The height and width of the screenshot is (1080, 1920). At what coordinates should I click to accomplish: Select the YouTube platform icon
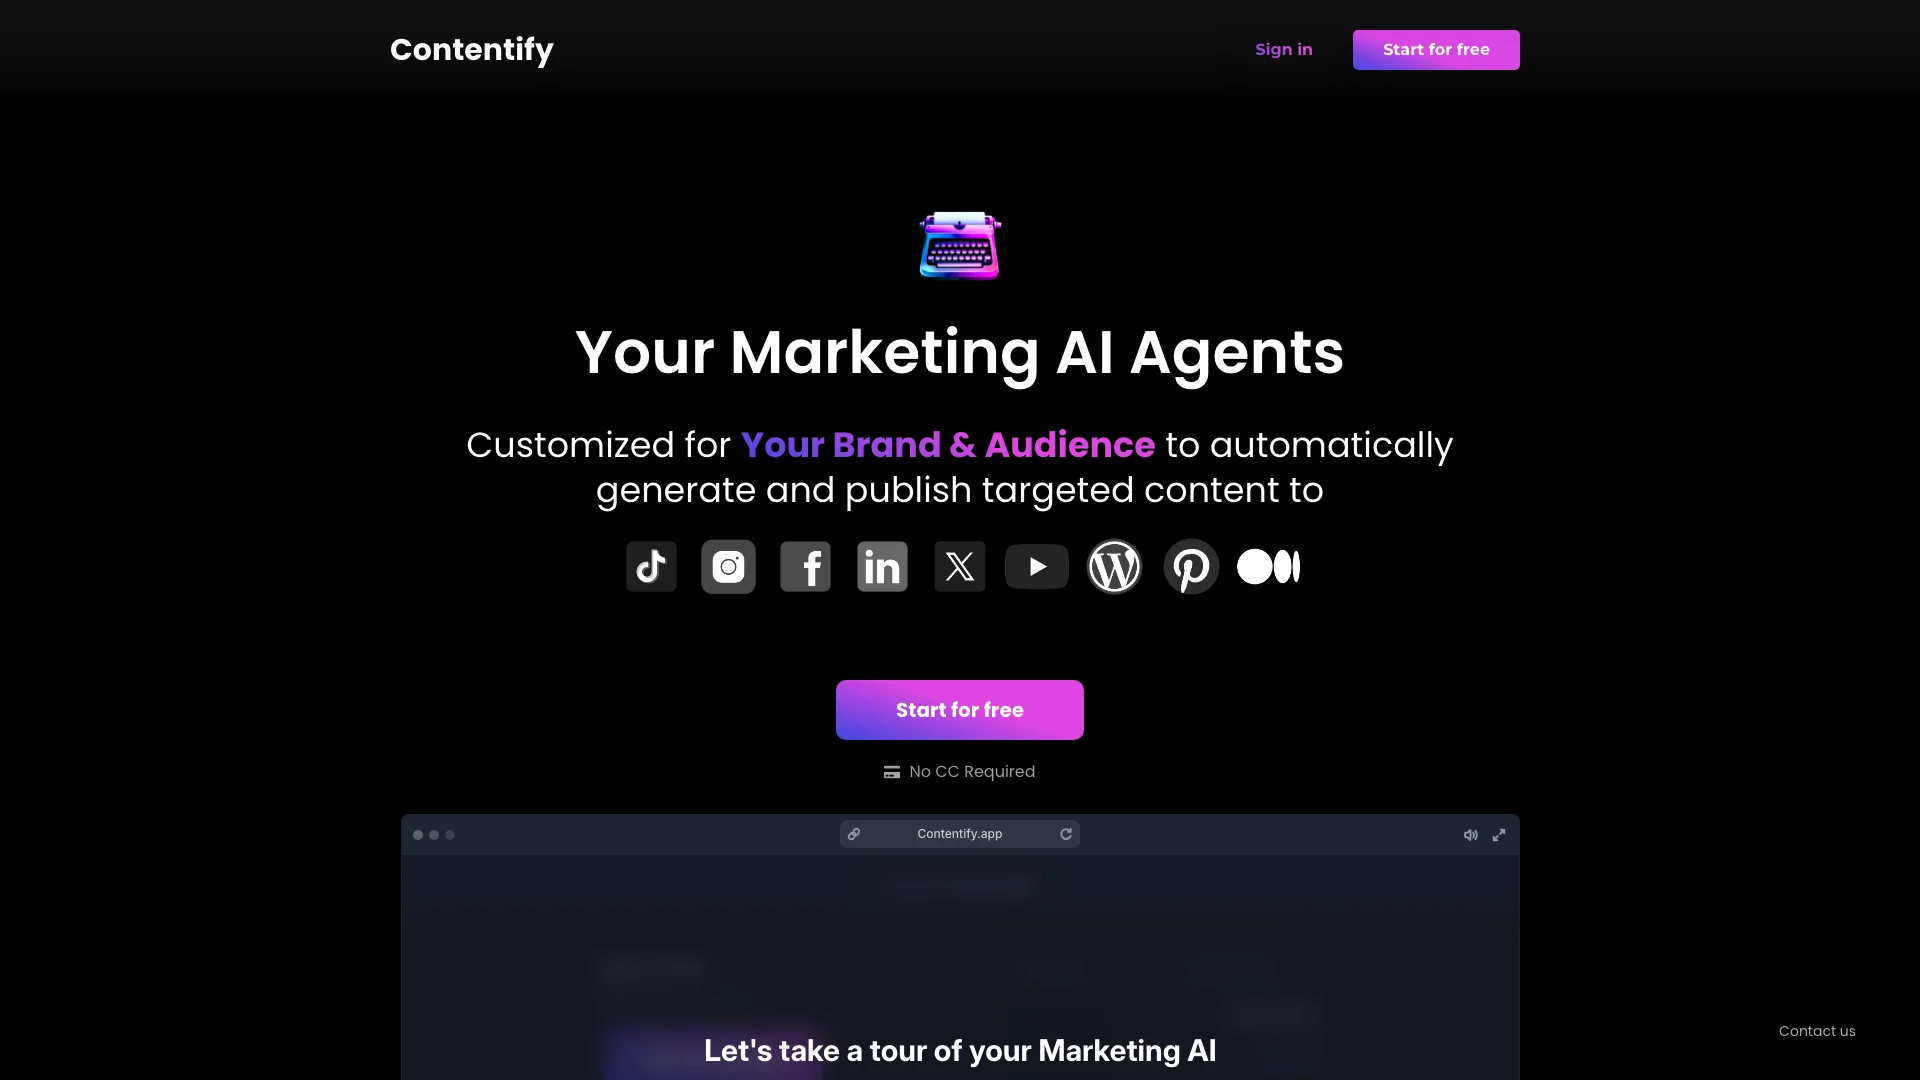click(x=1036, y=566)
